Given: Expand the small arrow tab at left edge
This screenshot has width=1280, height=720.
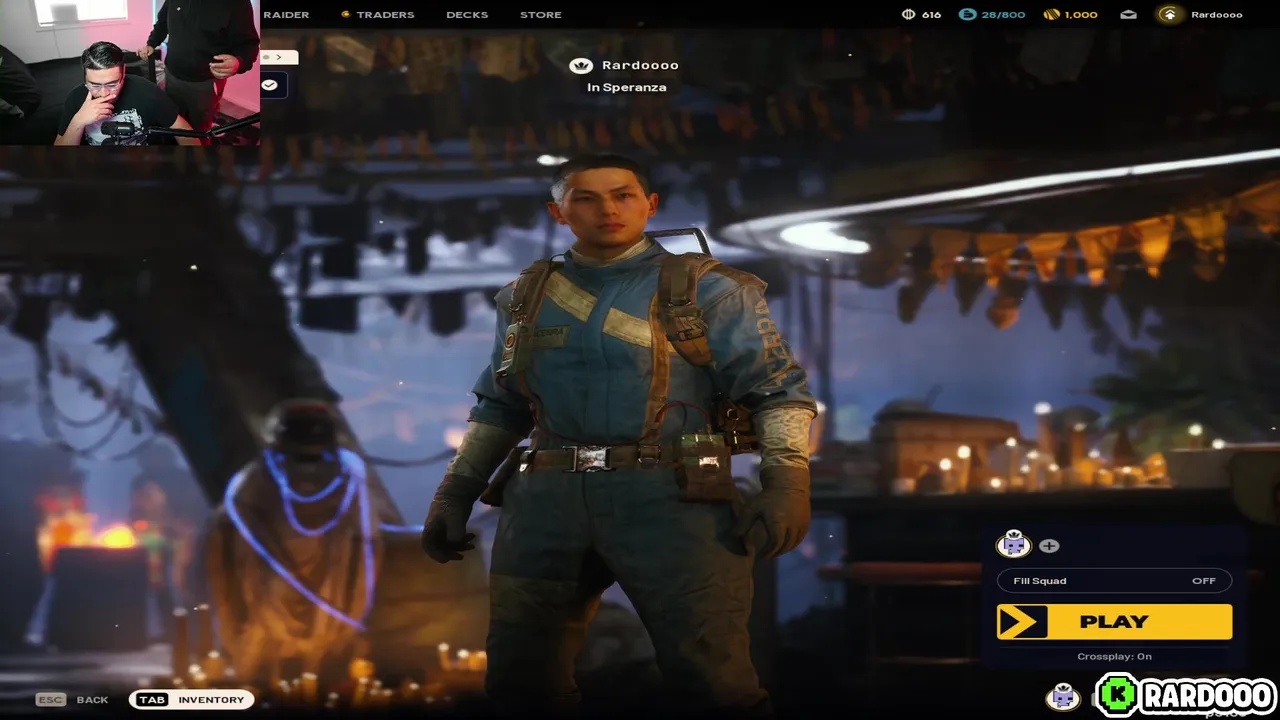Looking at the screenshot, I should point(279,58).
